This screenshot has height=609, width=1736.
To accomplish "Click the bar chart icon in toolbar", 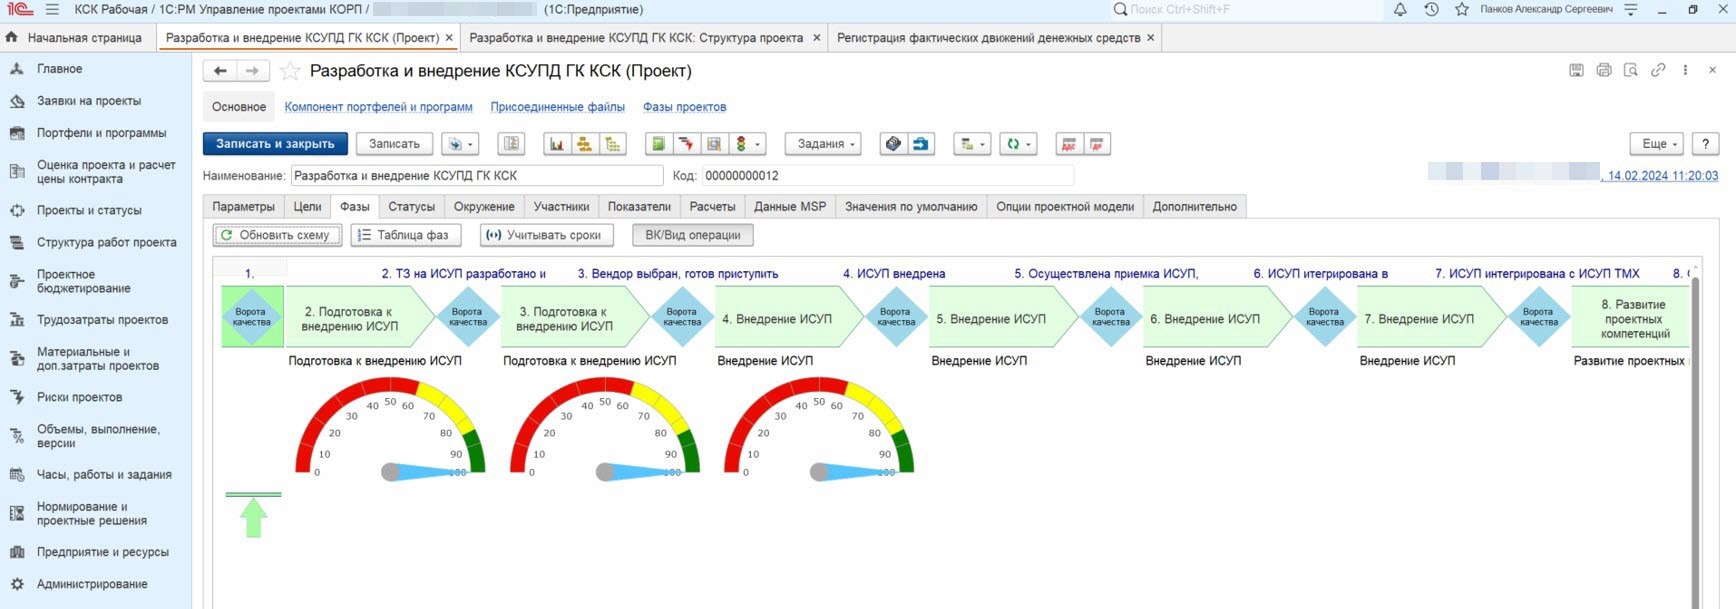I will click(x=556, y=144).
